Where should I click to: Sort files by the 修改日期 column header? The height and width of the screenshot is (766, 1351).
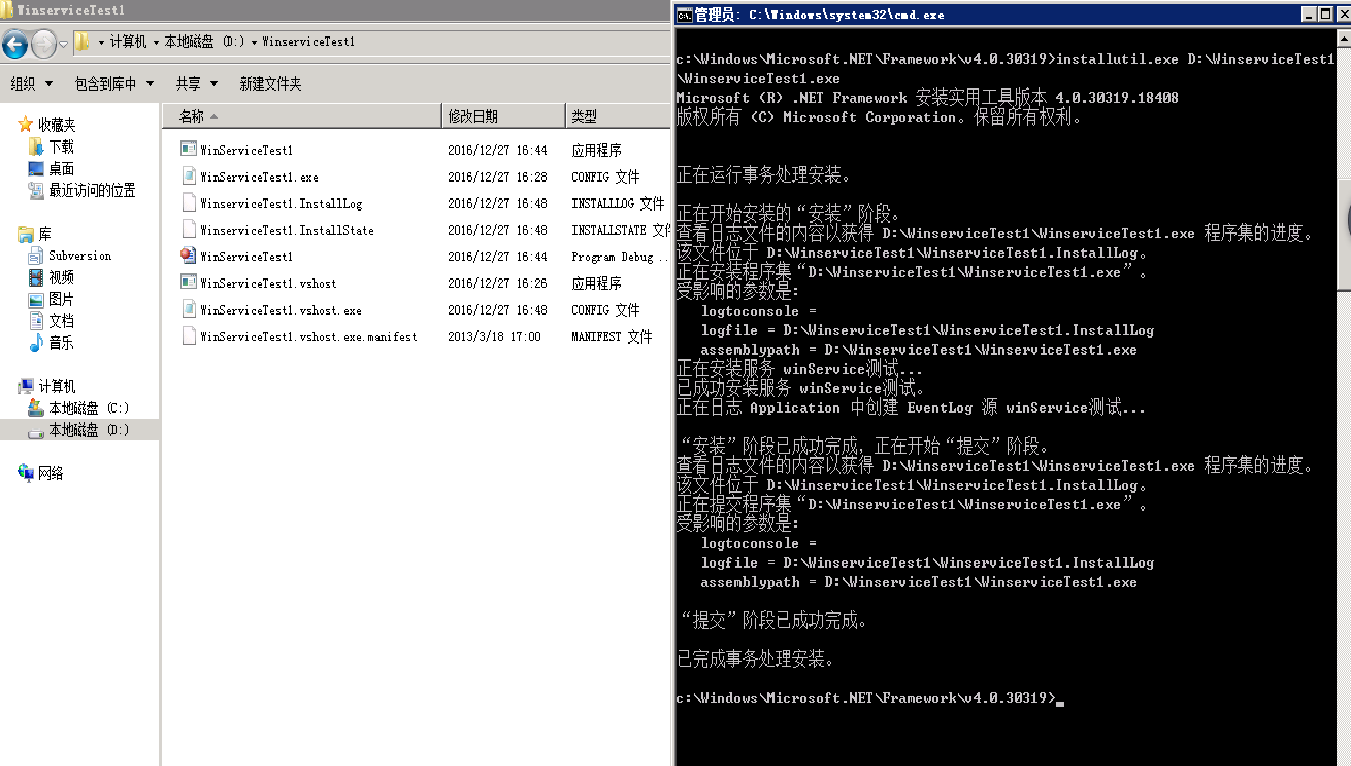503,116
